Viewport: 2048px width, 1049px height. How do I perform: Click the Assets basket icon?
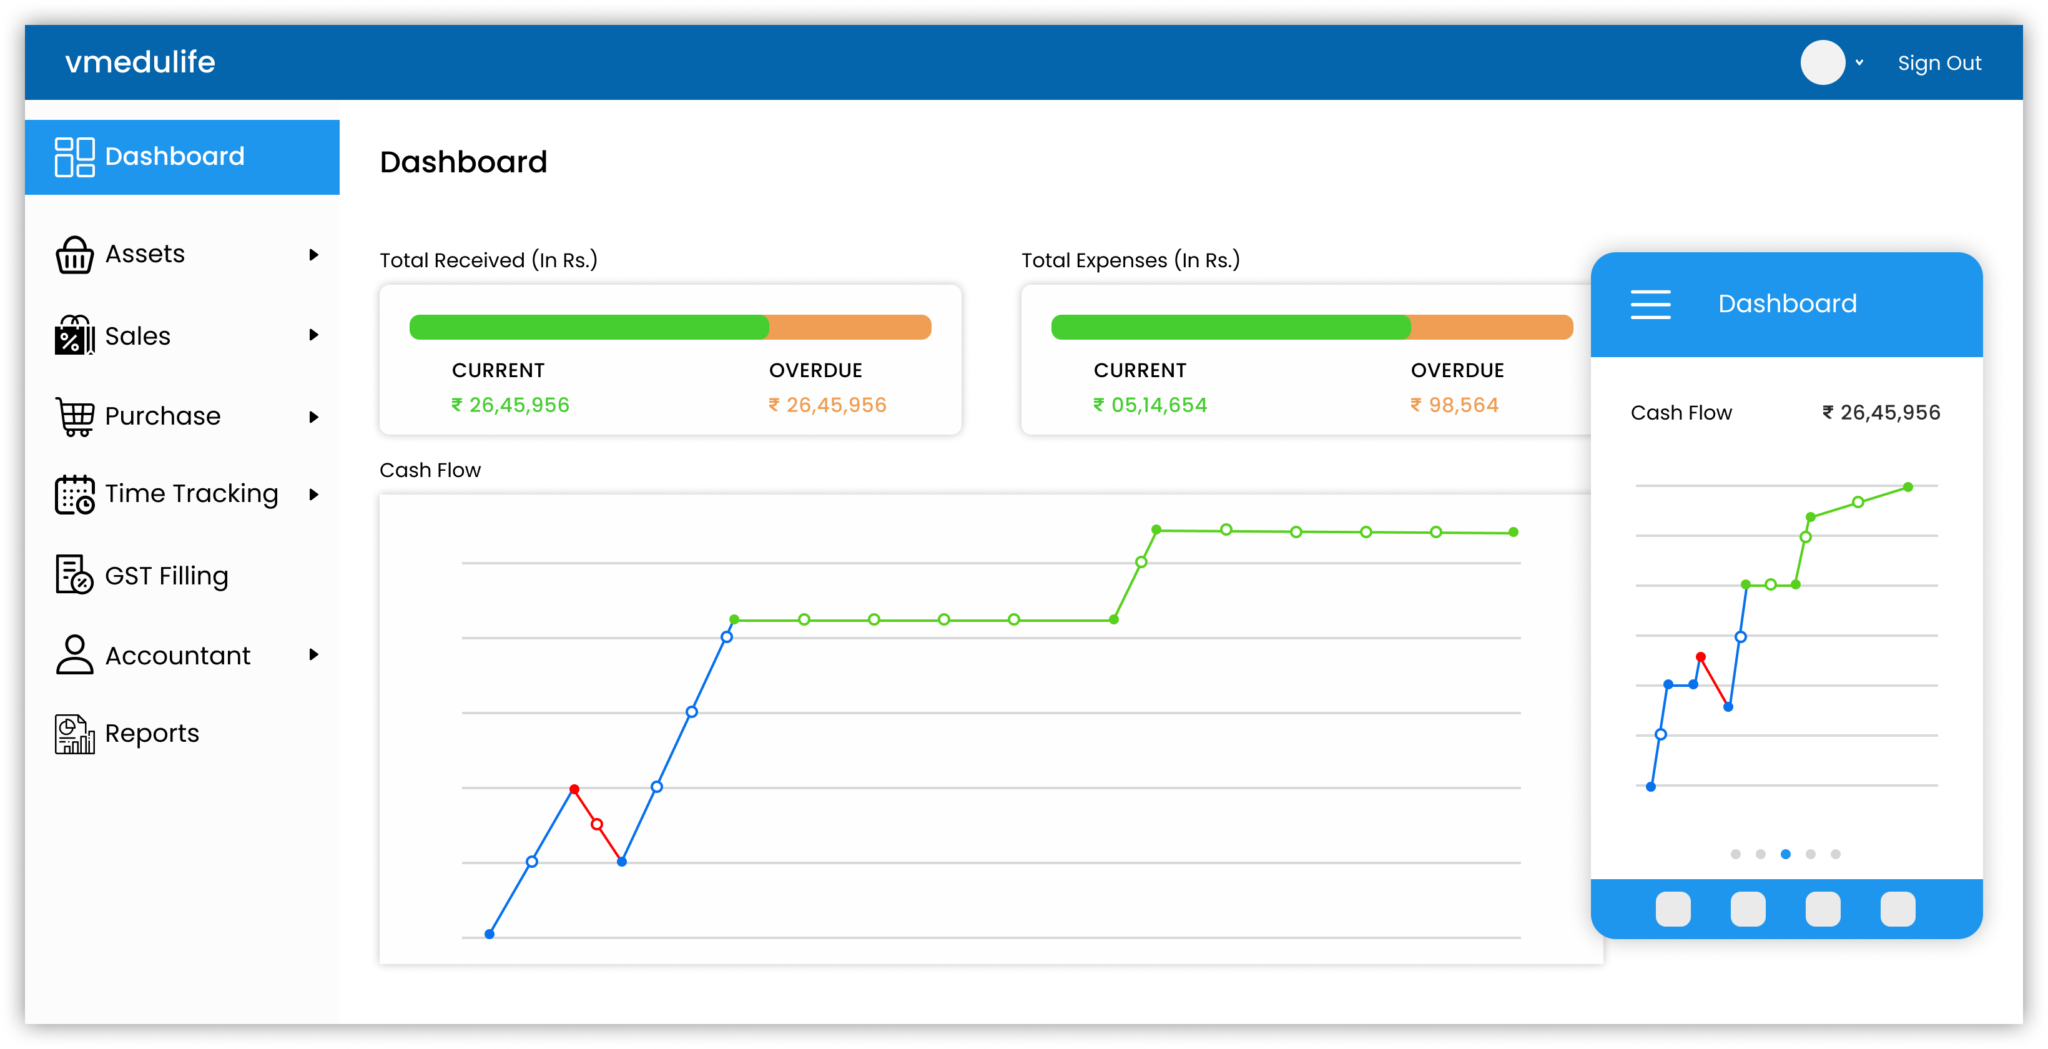[x=74, y=255]
